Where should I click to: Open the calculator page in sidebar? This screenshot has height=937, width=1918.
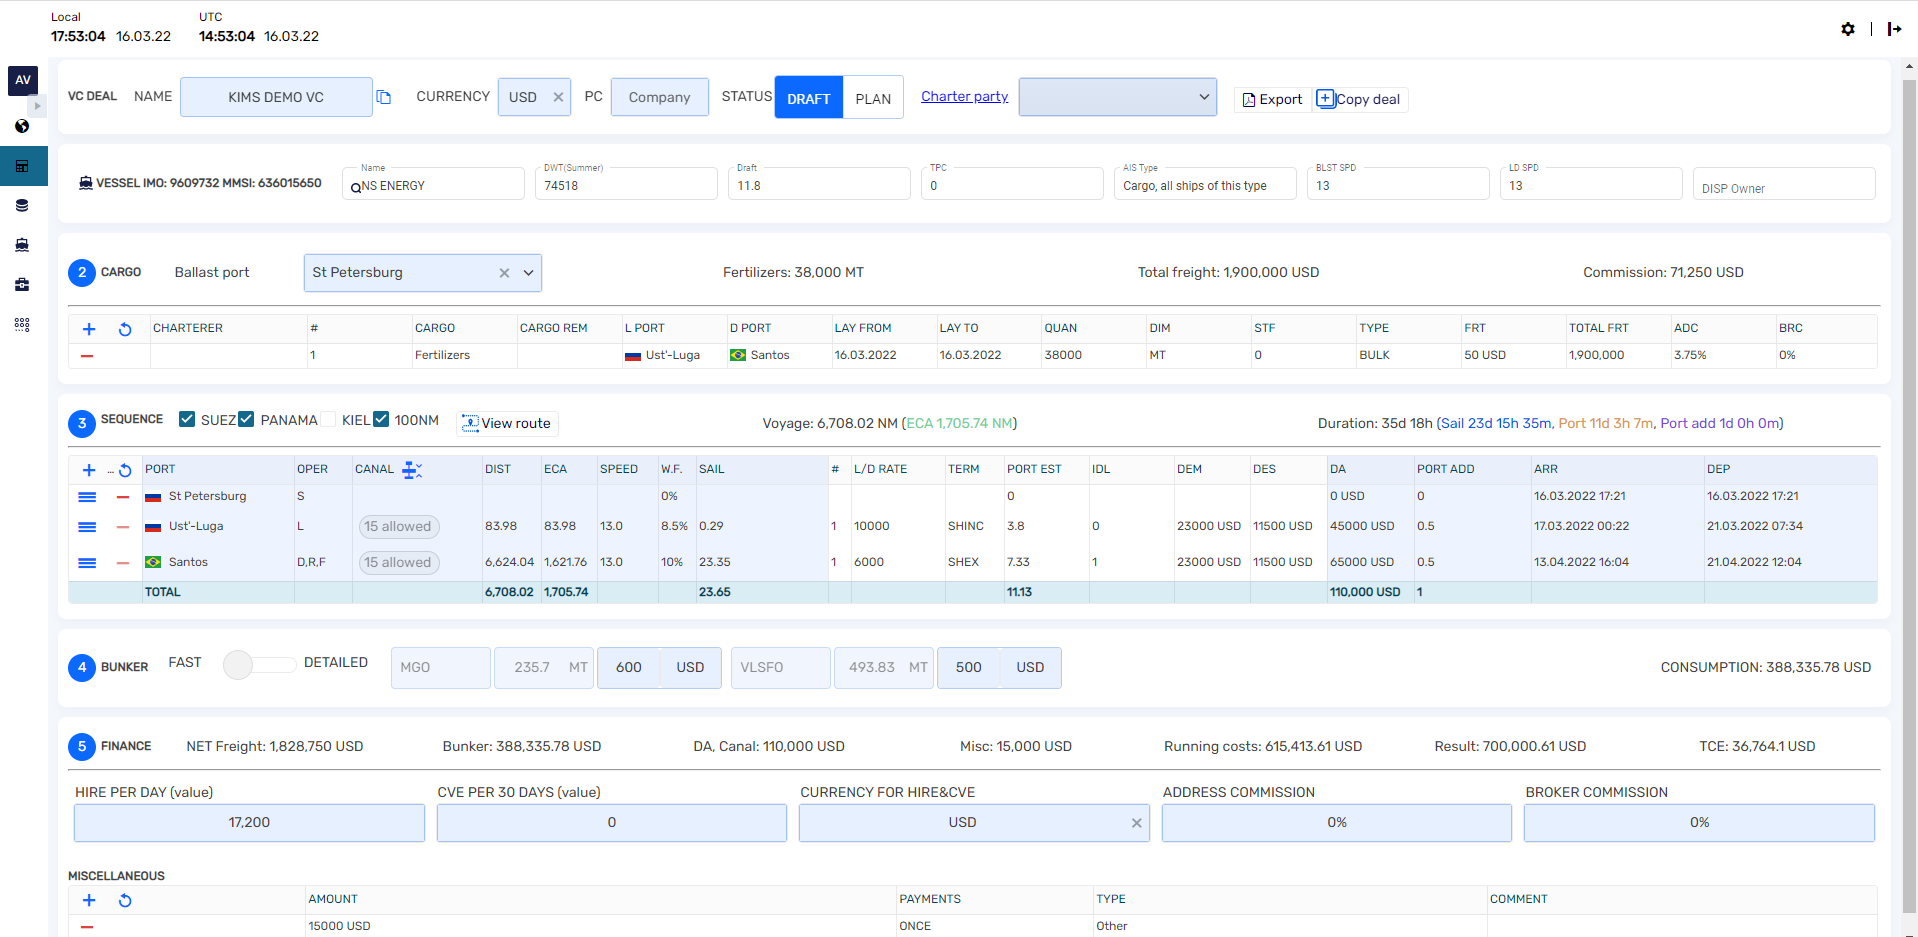point(22,166)
